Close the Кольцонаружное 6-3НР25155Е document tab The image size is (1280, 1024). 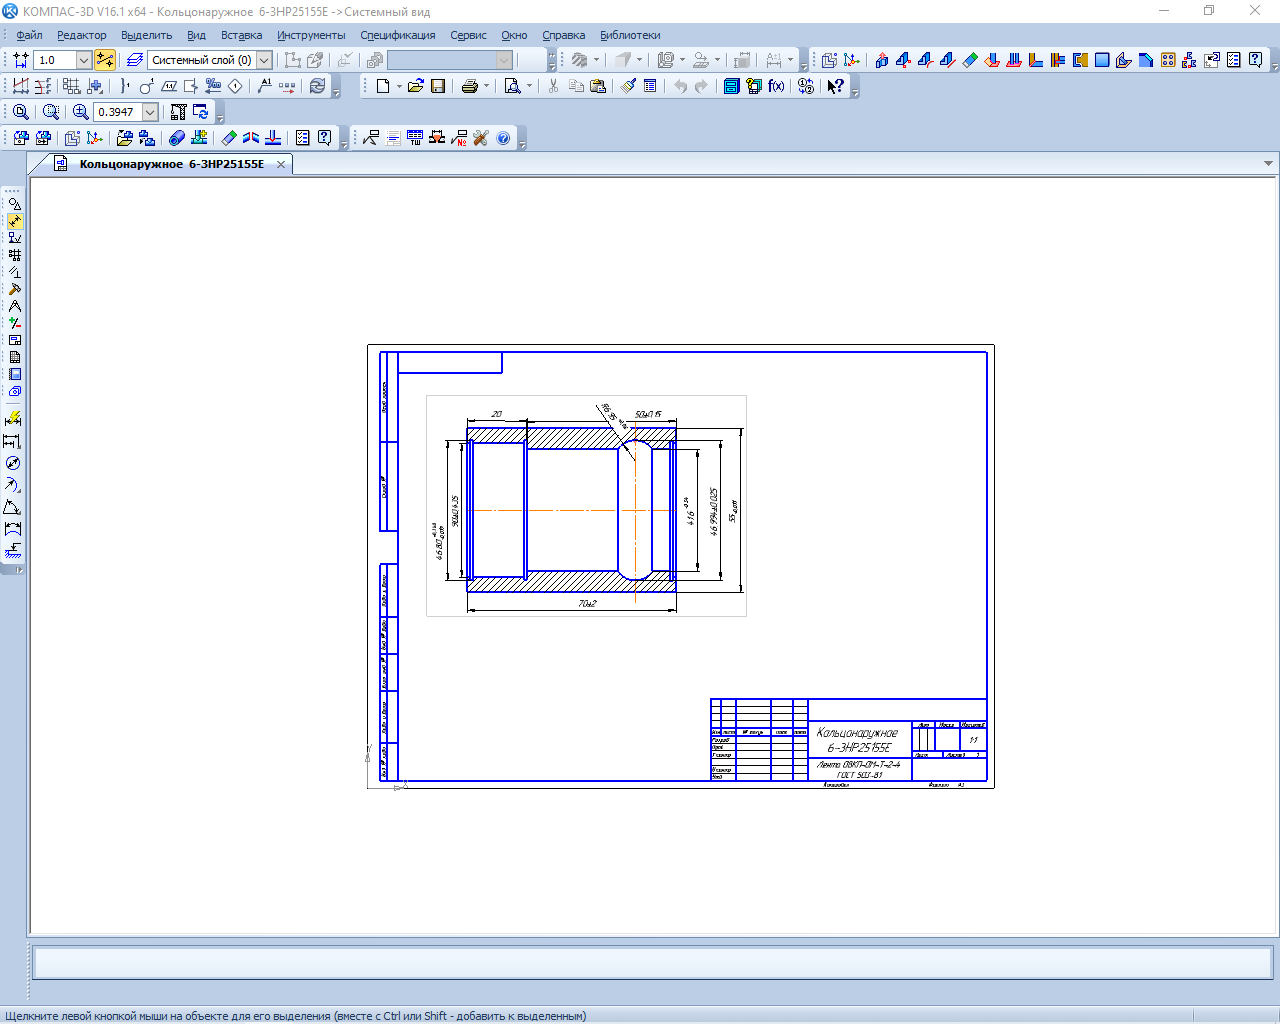coord(281,164)
